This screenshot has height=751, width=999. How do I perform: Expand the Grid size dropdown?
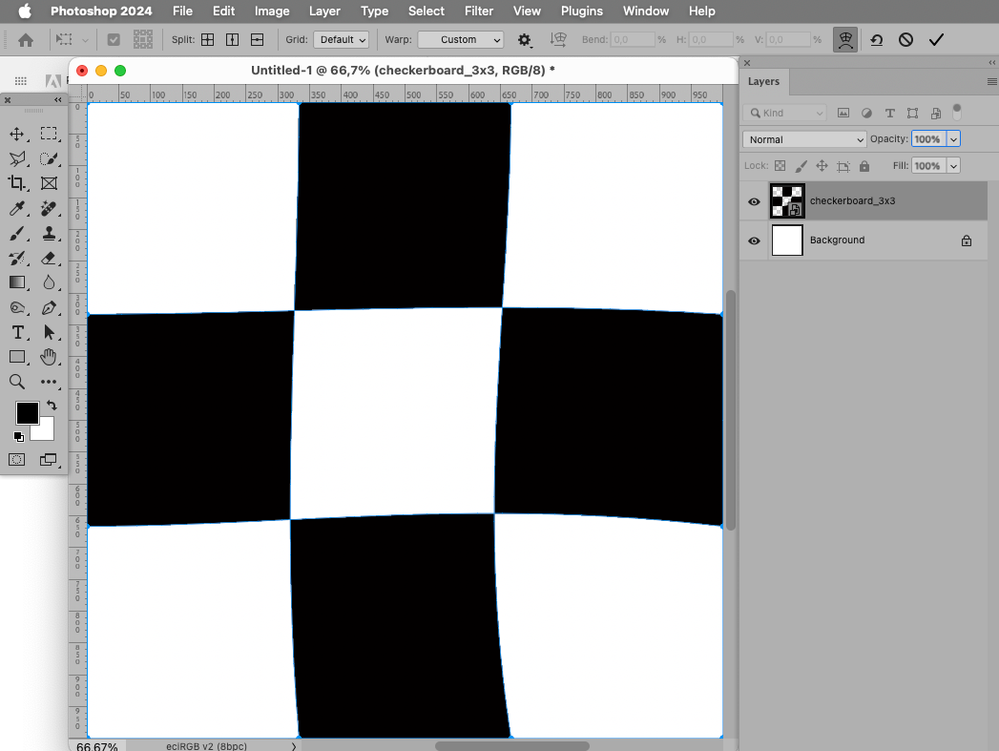[341, 40]
